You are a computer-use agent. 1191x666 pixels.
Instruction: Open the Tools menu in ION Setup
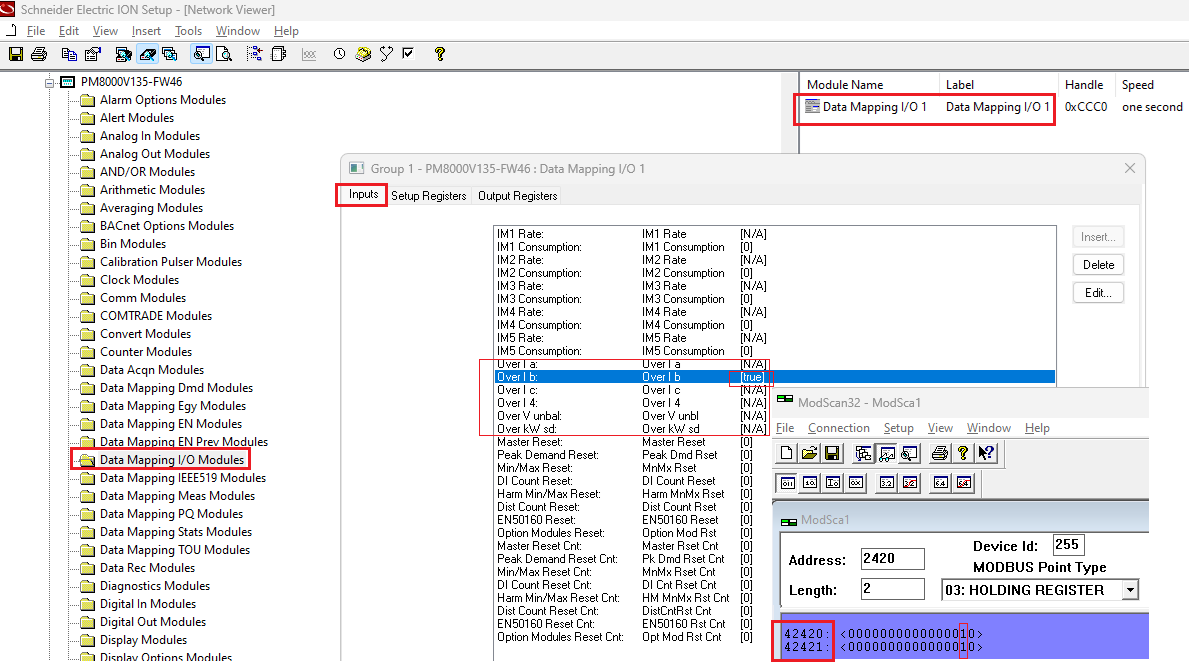pos(188,31)
